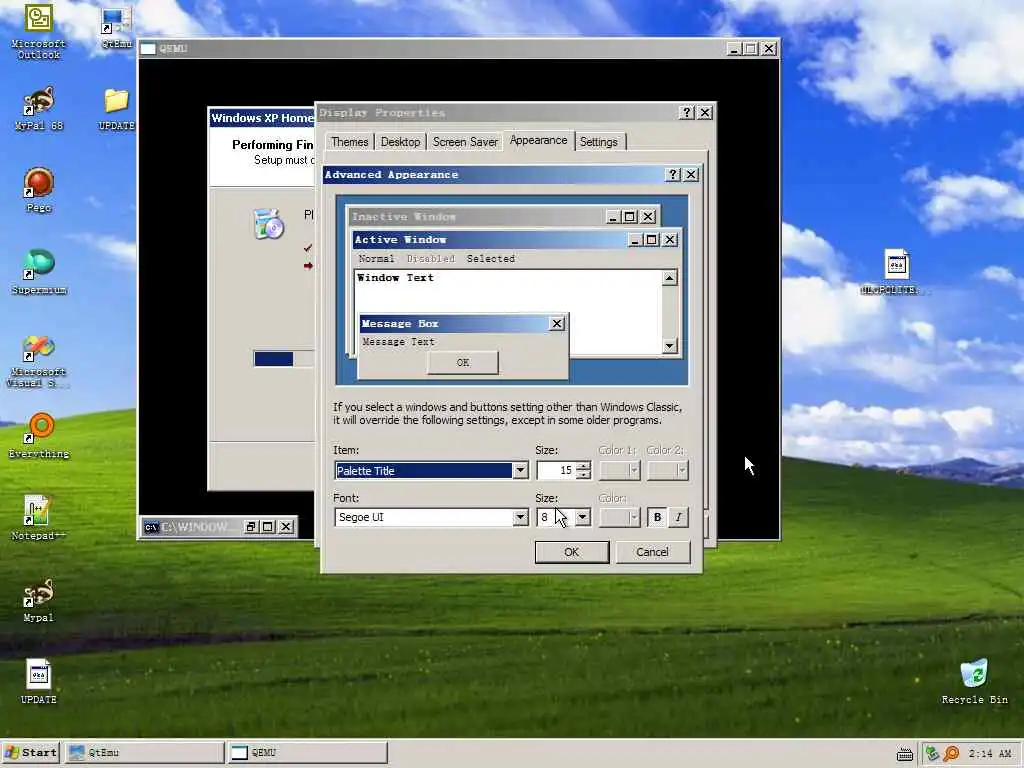Close the Advanced Appearance dialog
The width and height of the screenshot is (1024, 768).
coord(691,174)
